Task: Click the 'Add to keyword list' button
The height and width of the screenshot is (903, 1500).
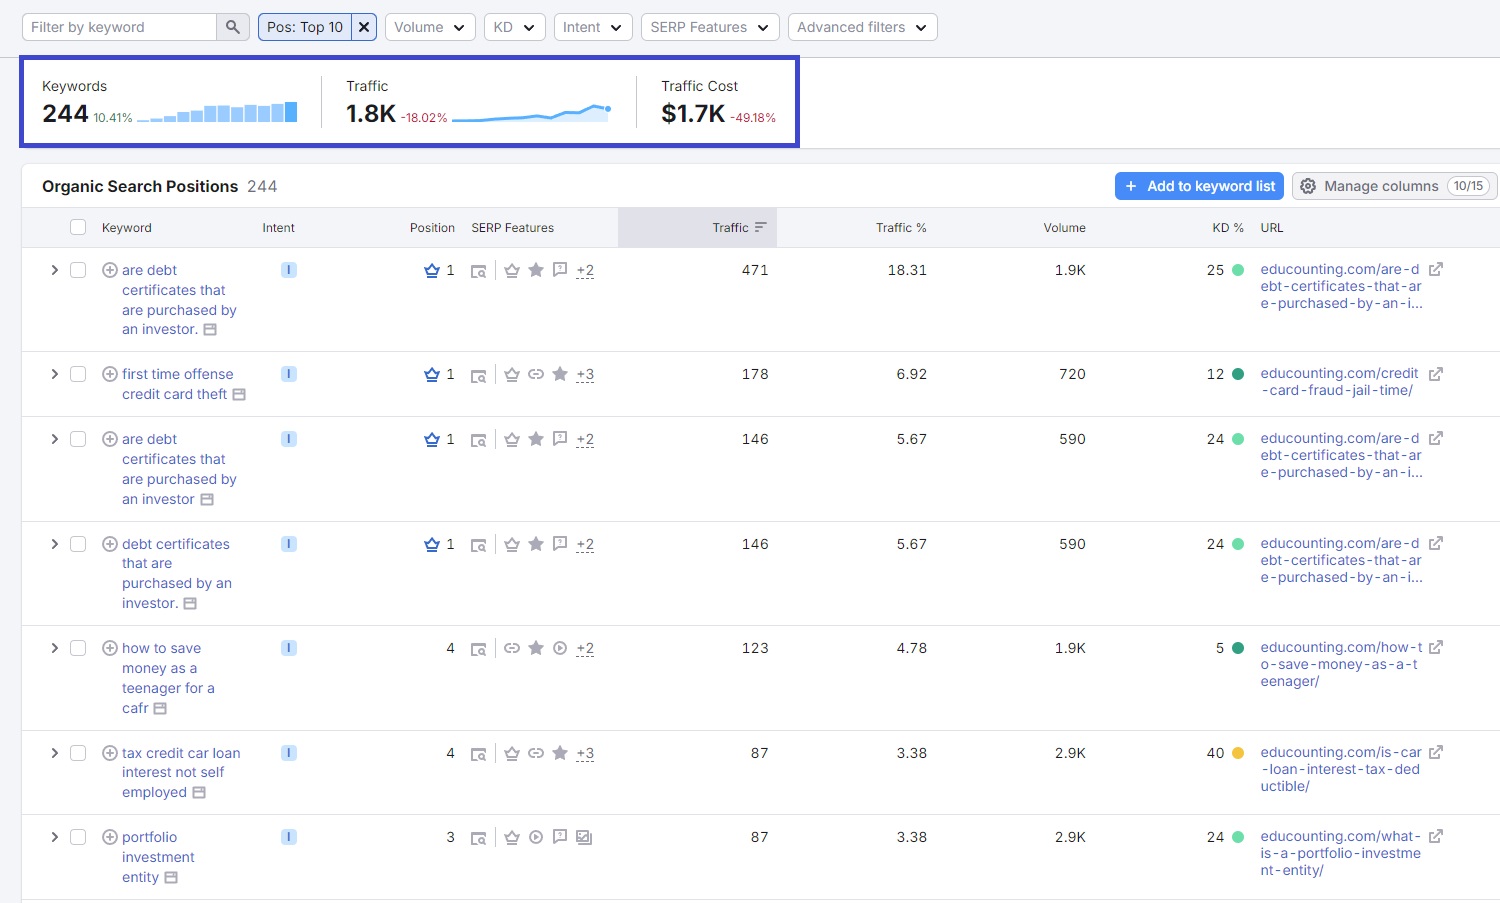Action: point(1199,186)
